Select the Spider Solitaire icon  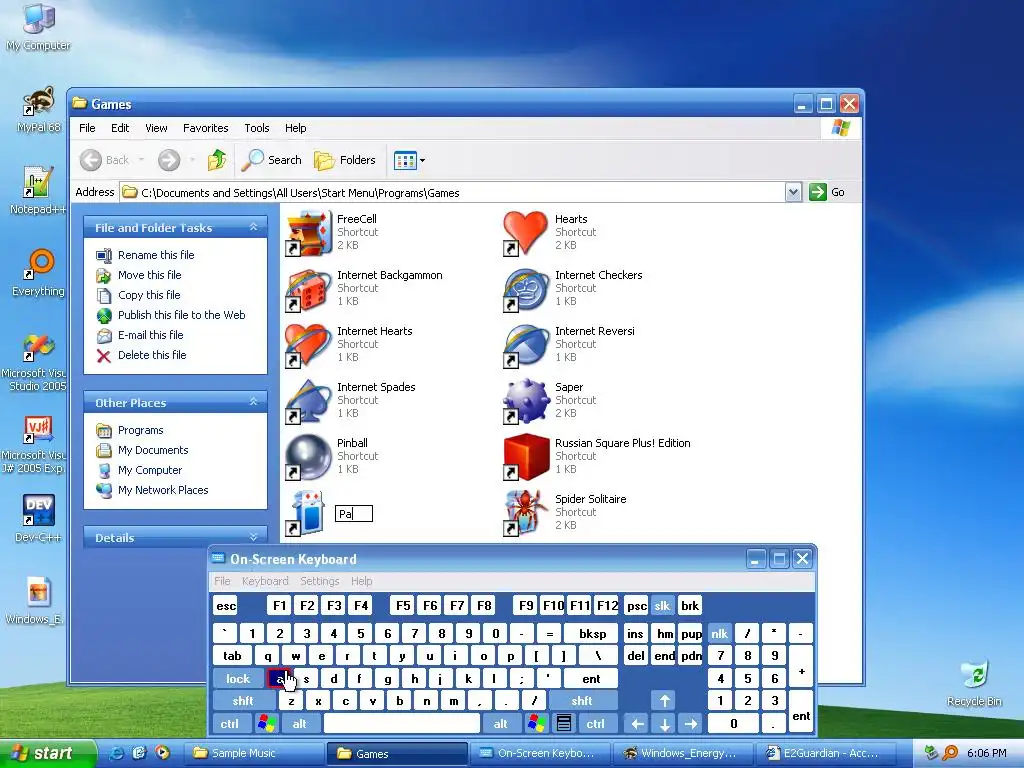(x=526, y=513)
